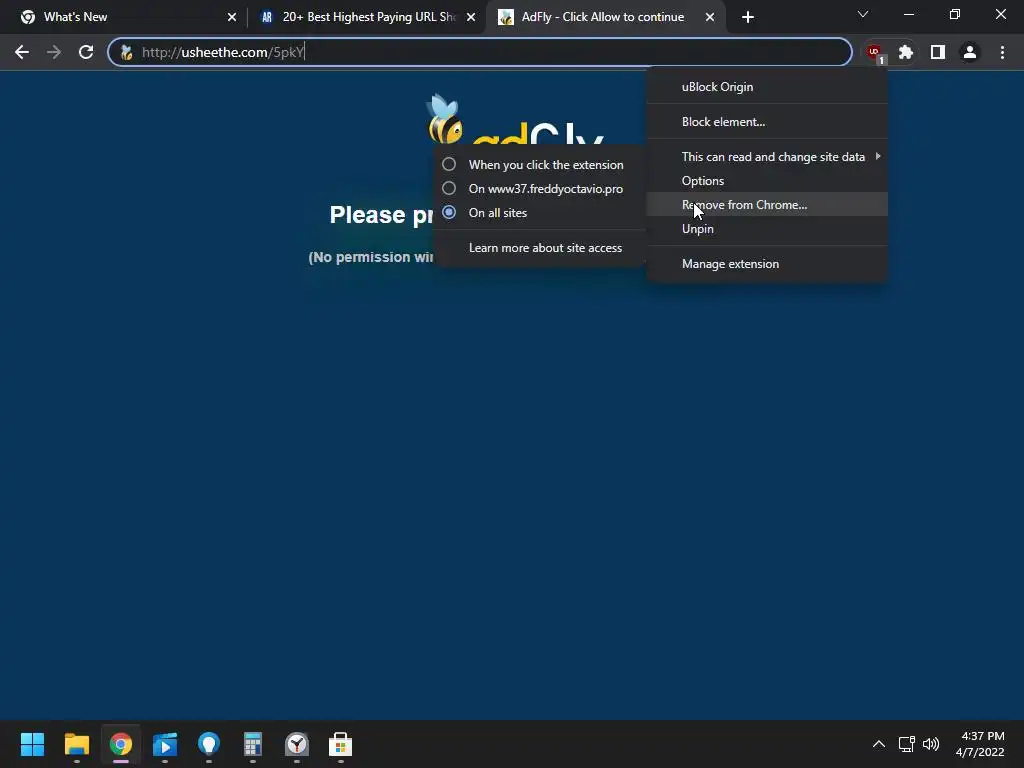The image size is (1024, 768).
Task: Open Chrome's three-dot main menu
Action: coord(1002,52)
